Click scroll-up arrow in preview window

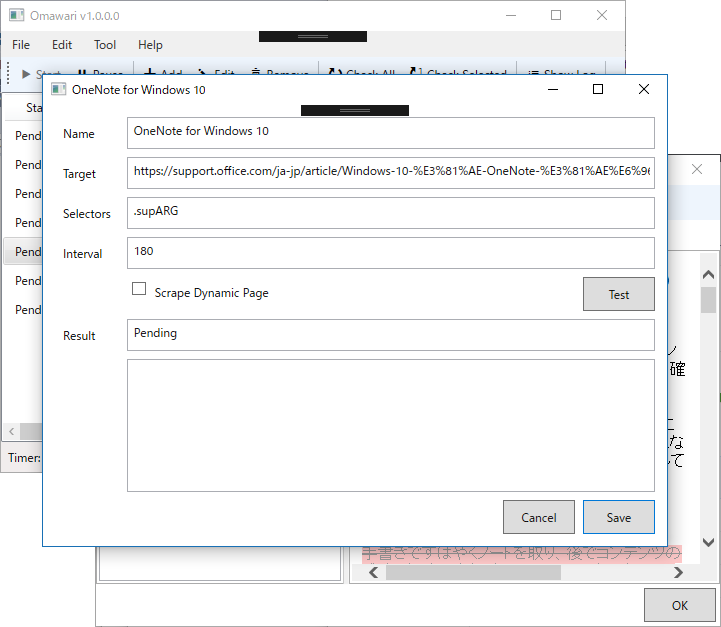pos(708,275)
